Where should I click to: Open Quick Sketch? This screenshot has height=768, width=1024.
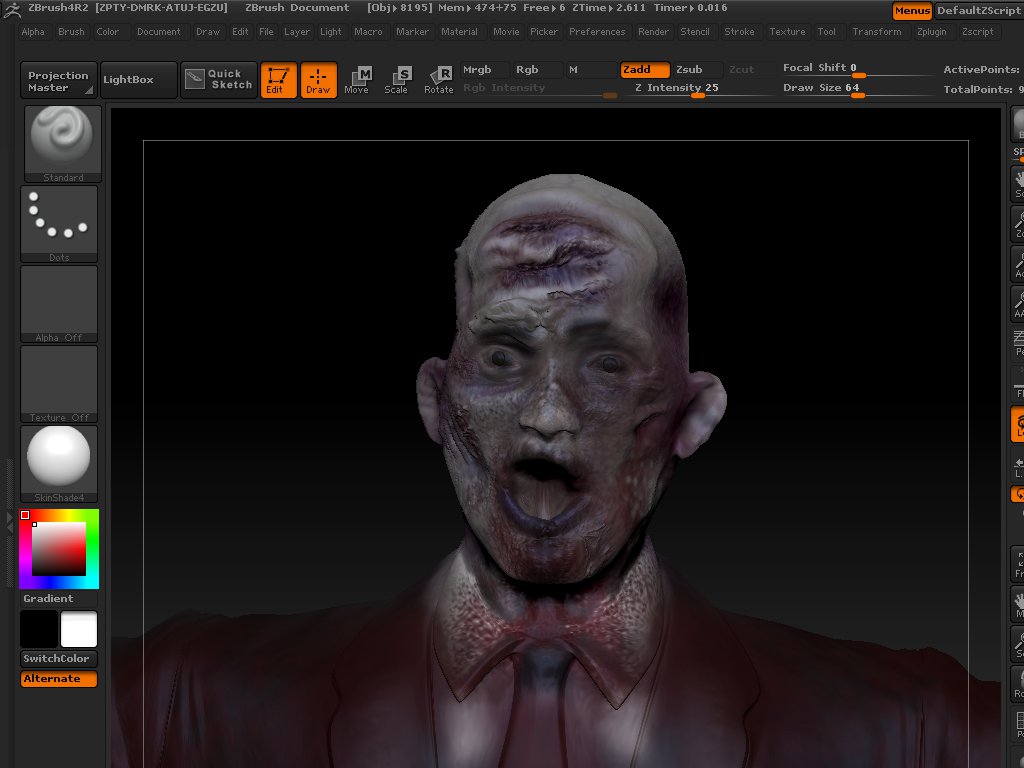click(x=219, y=79)
